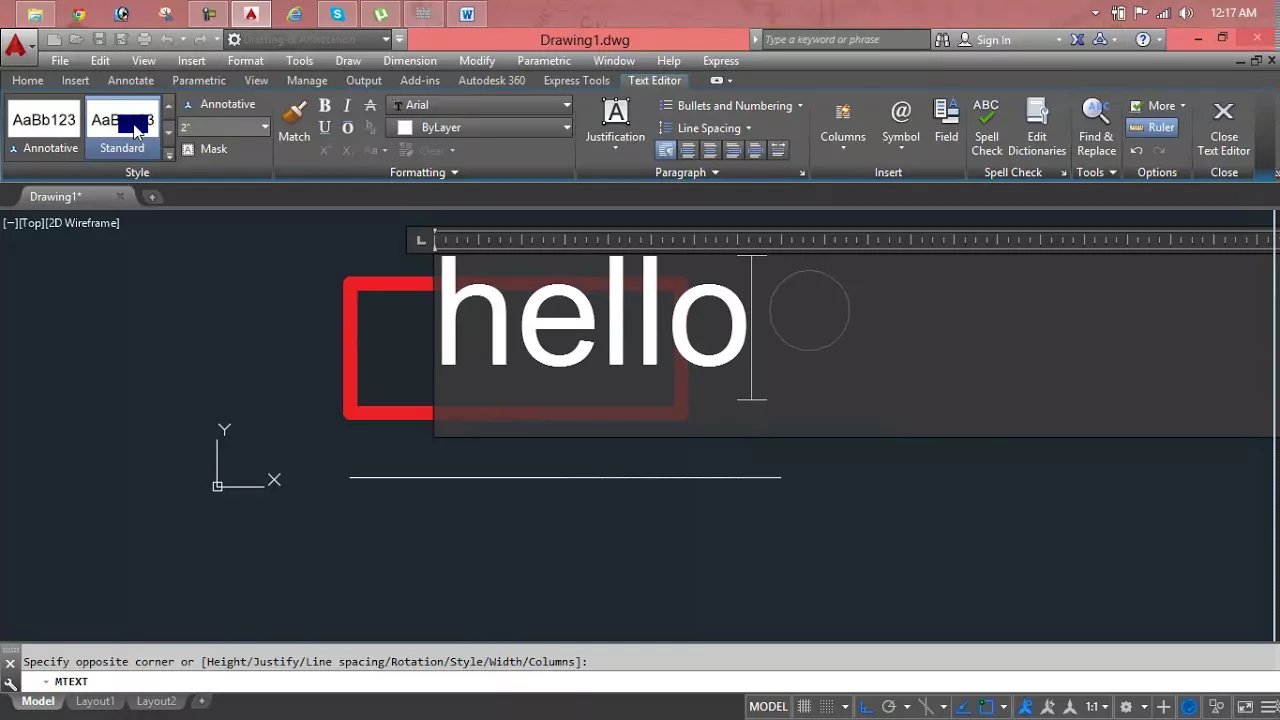Screen dimensions: 1280x720
Task: Toggle Italic formatting
Action: pyautogui.click(x=347, y=105)
